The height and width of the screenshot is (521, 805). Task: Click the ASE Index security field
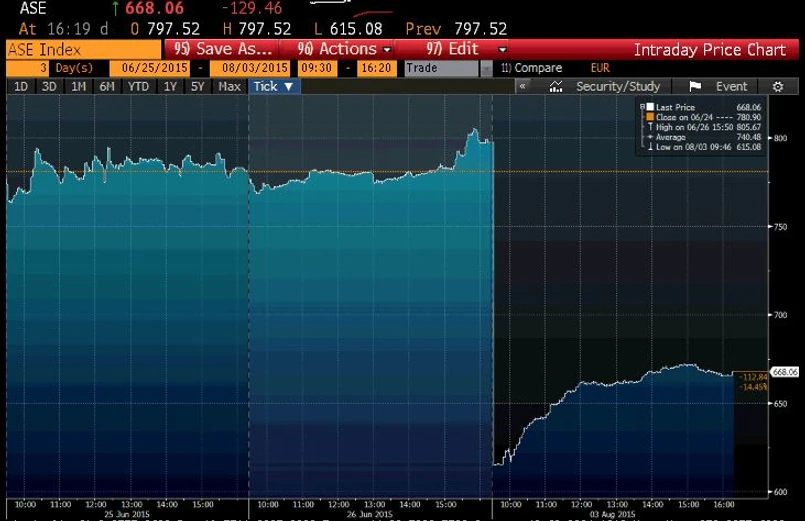[84, 50]
